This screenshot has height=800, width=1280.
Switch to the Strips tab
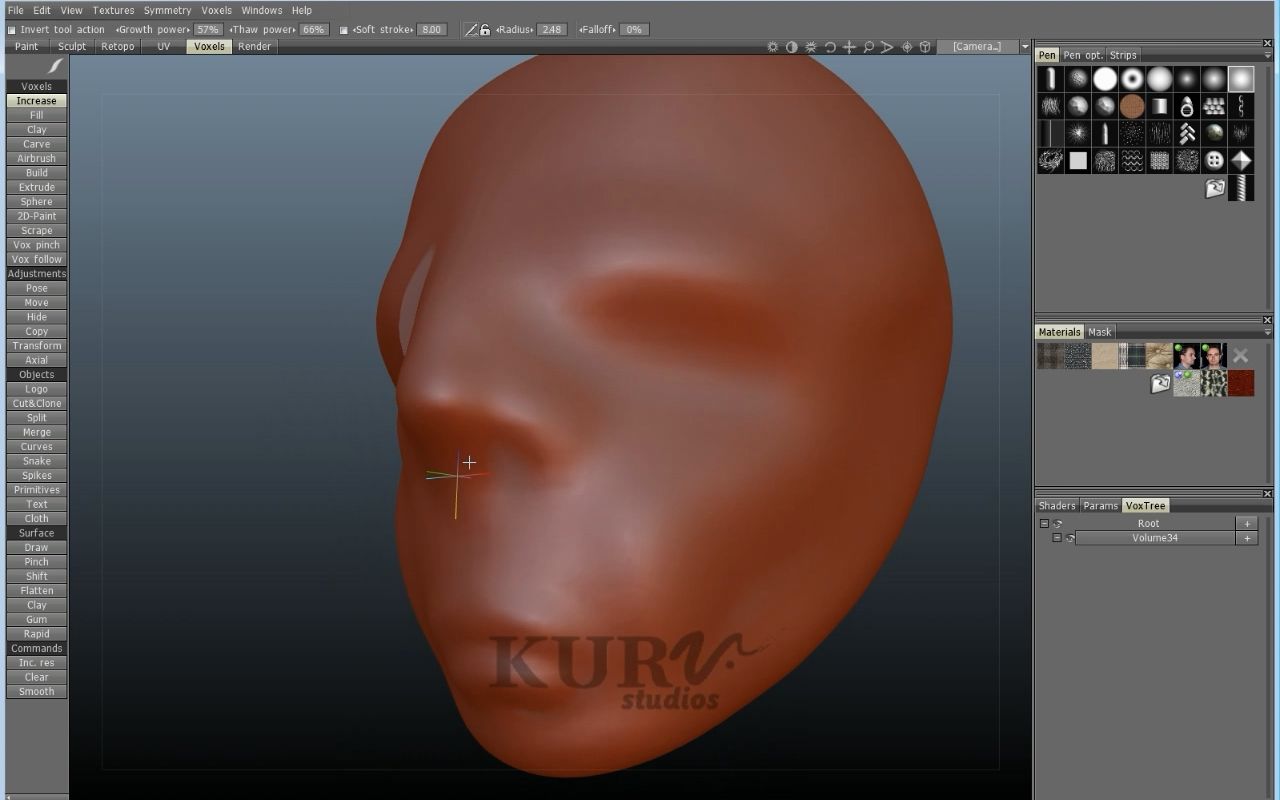(x=1123, y=56)
